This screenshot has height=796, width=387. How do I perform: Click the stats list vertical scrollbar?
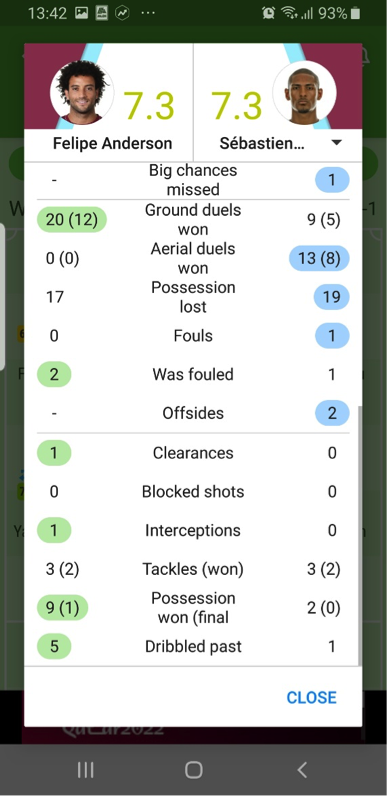click(360, 536)
